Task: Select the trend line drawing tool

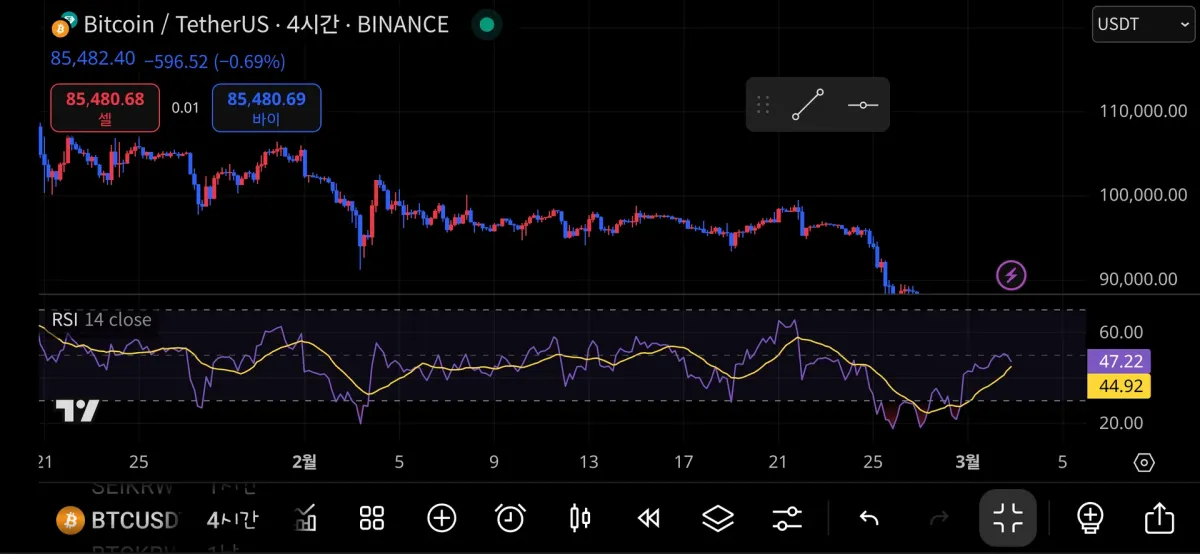Action: [808, 104]
